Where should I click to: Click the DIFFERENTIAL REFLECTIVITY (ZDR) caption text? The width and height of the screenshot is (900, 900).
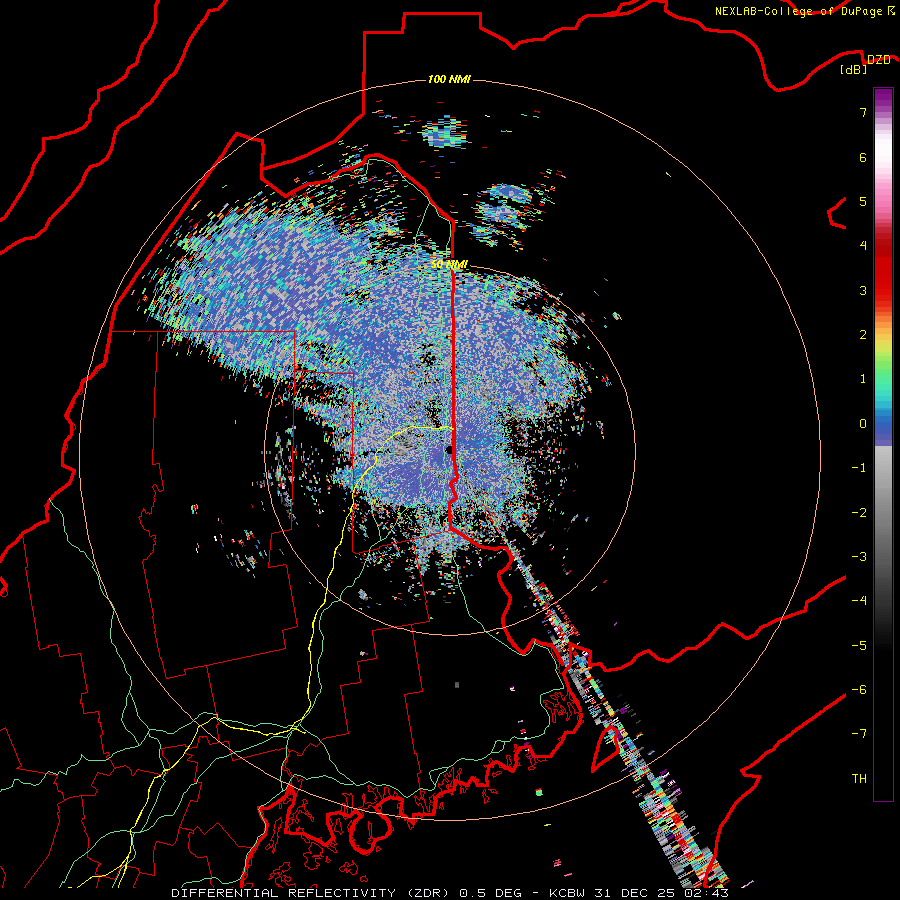pyautogui.click(x=313, y=893)
